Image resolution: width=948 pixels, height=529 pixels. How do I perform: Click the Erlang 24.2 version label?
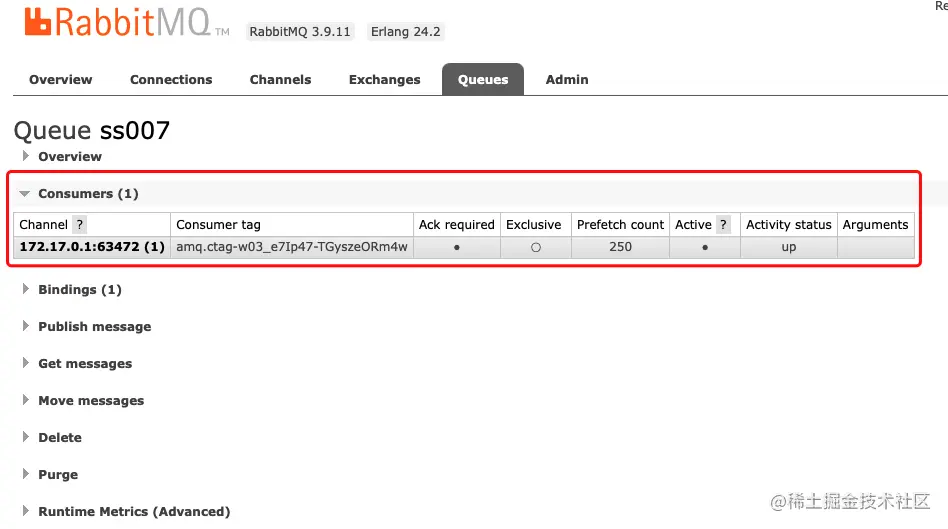(406, 31)
